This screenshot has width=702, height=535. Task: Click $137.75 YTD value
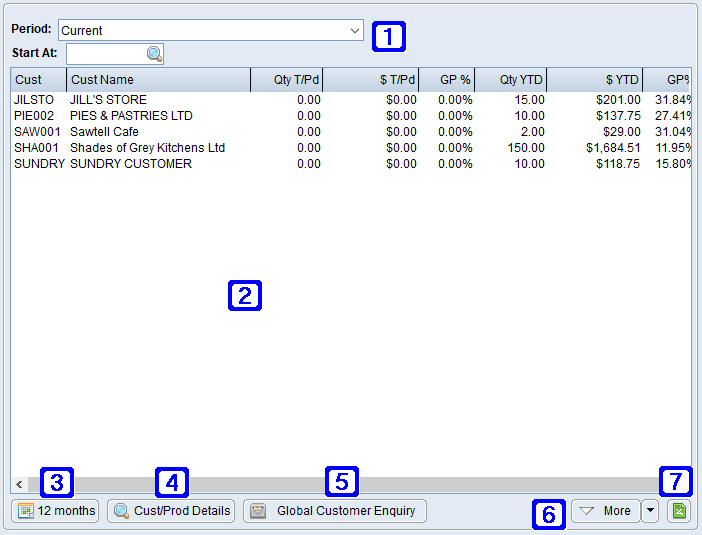tap(618, 116)
